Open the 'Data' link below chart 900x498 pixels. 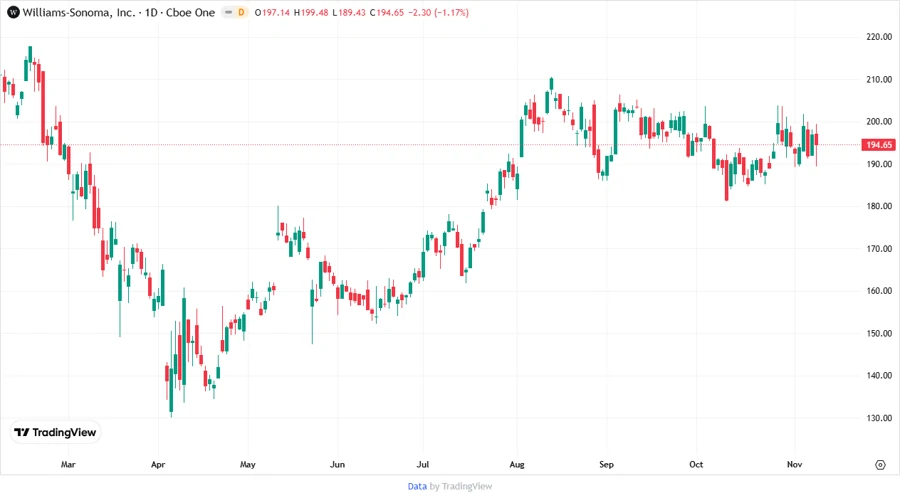417,487
